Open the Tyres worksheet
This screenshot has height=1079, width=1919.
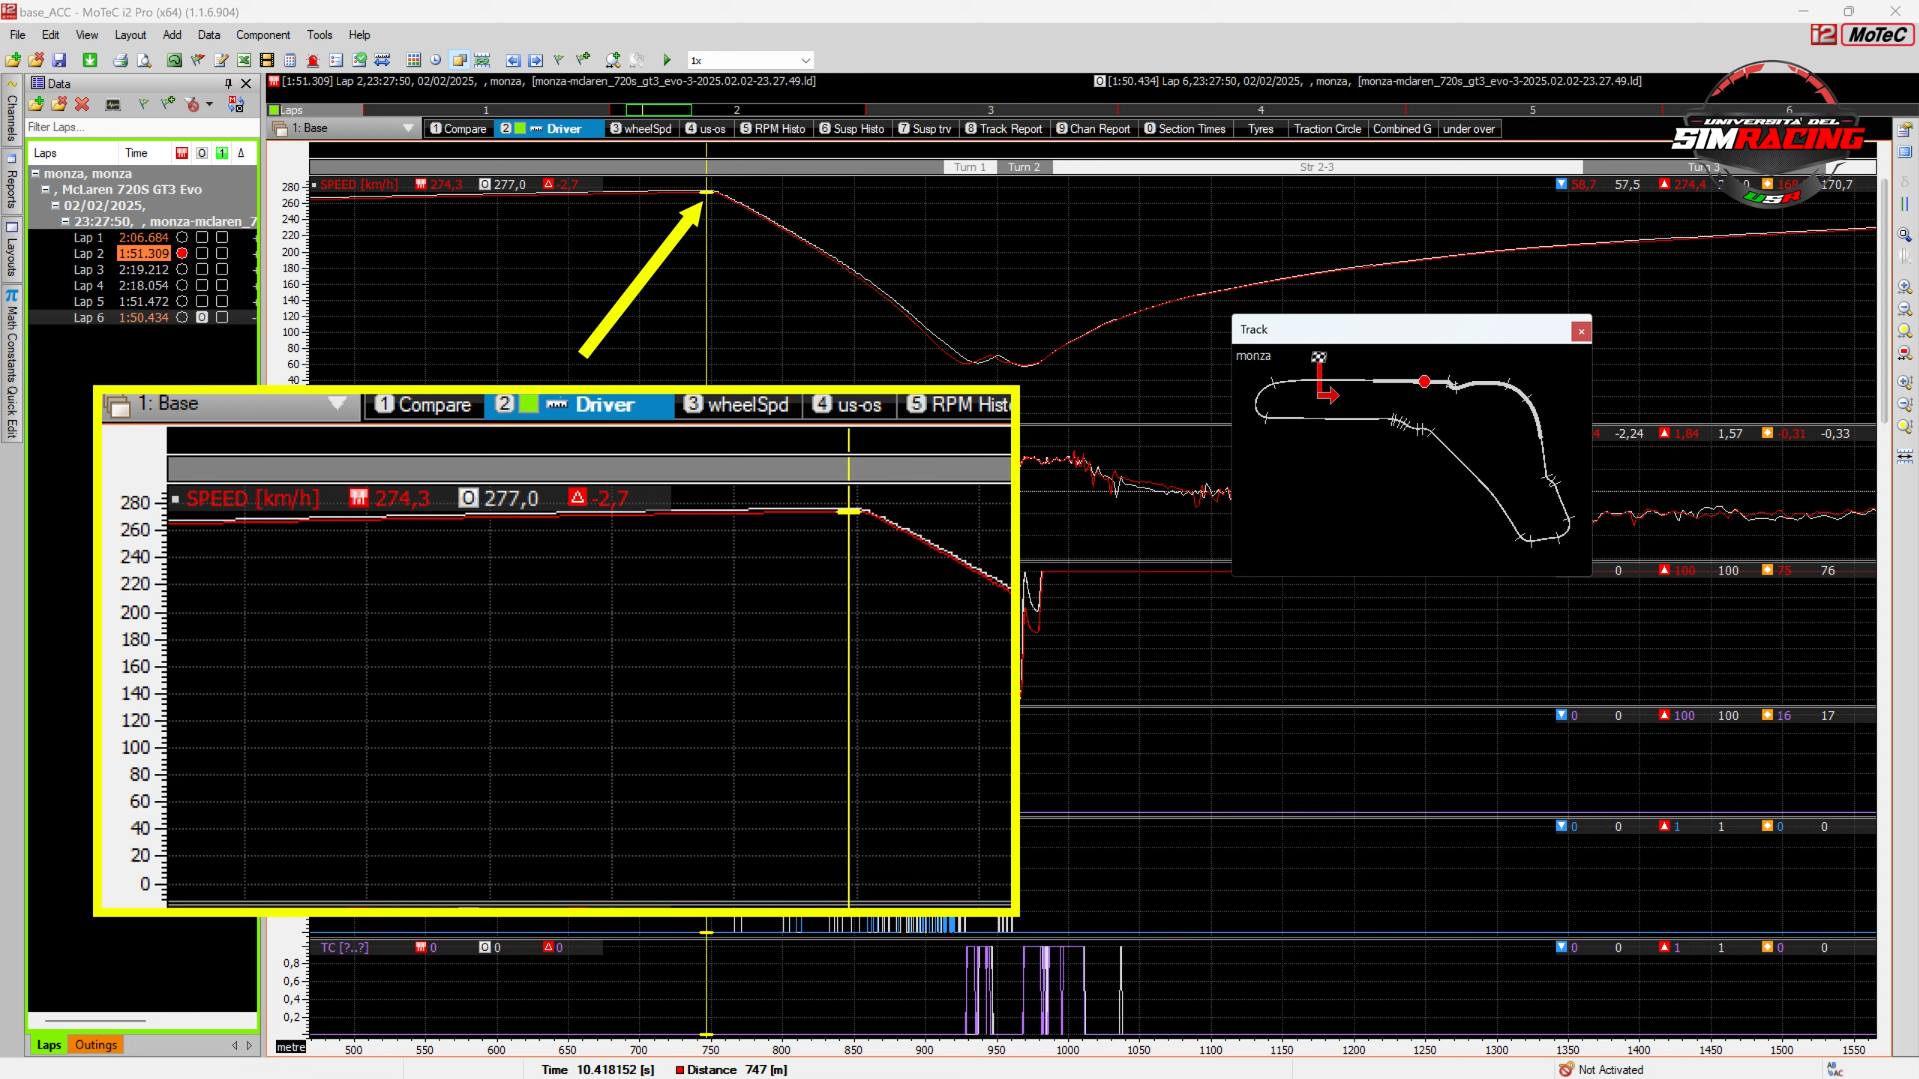pyautogui.click(x=1260, y=129)
